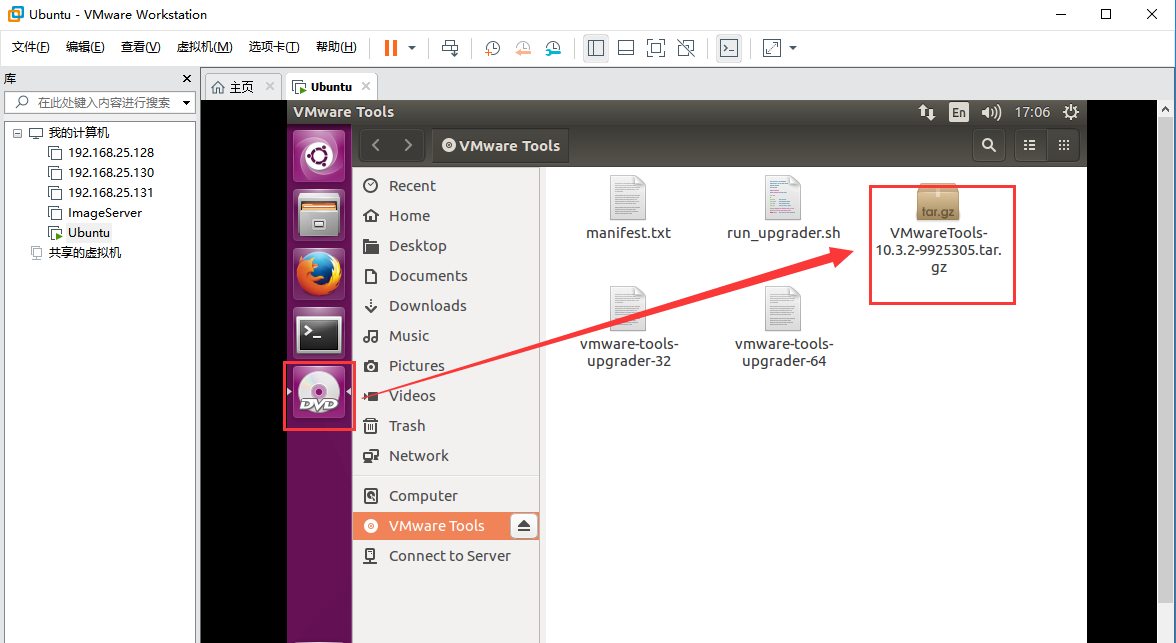
Task: Open the 帮助(H) menu
Action: click(336, 47)
